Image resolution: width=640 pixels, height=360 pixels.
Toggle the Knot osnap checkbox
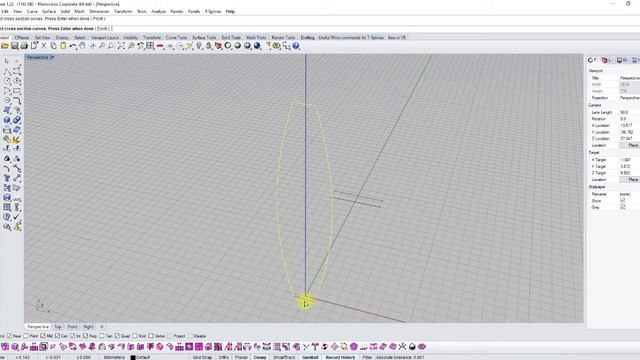[x=134, y=336]
